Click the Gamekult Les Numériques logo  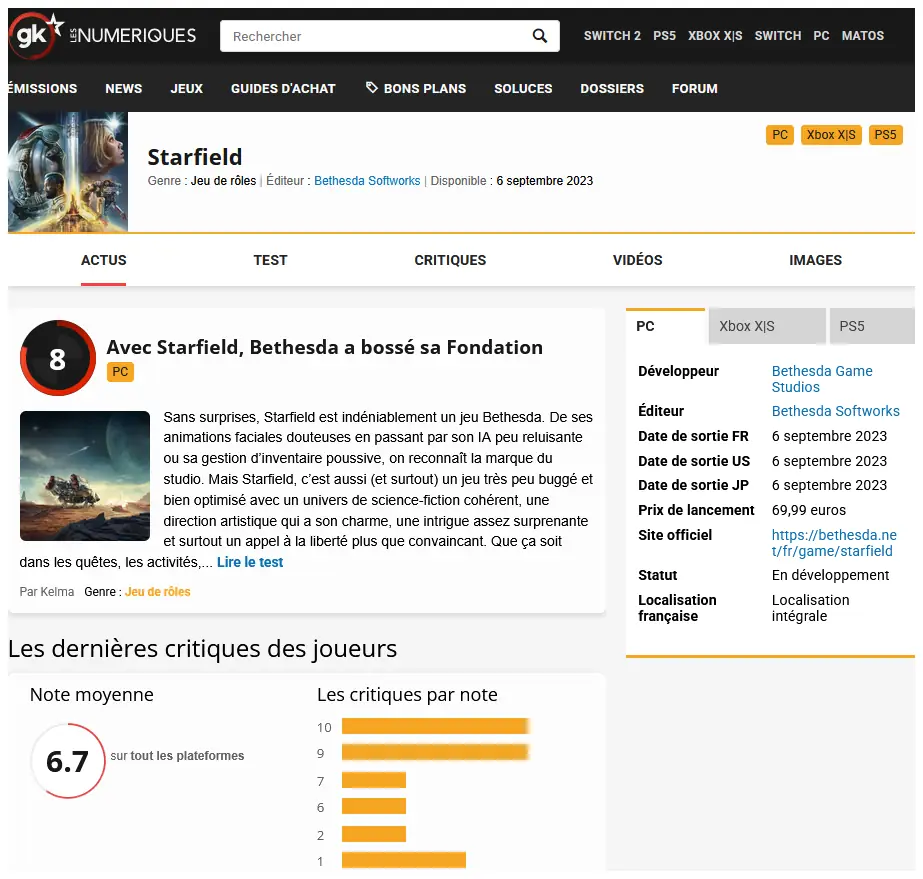tap(102, 36)
